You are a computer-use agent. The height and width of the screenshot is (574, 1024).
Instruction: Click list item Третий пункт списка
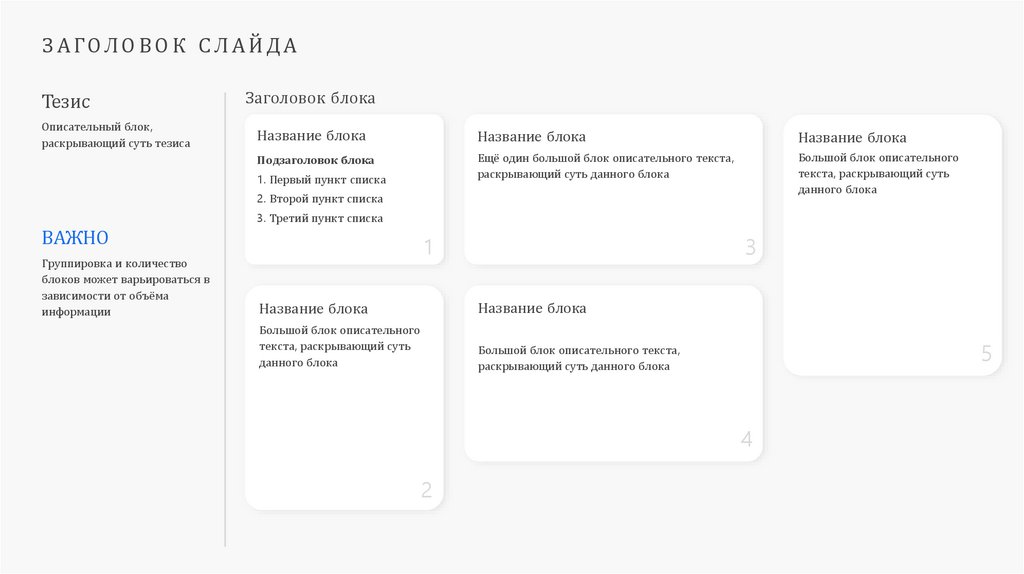320,218
